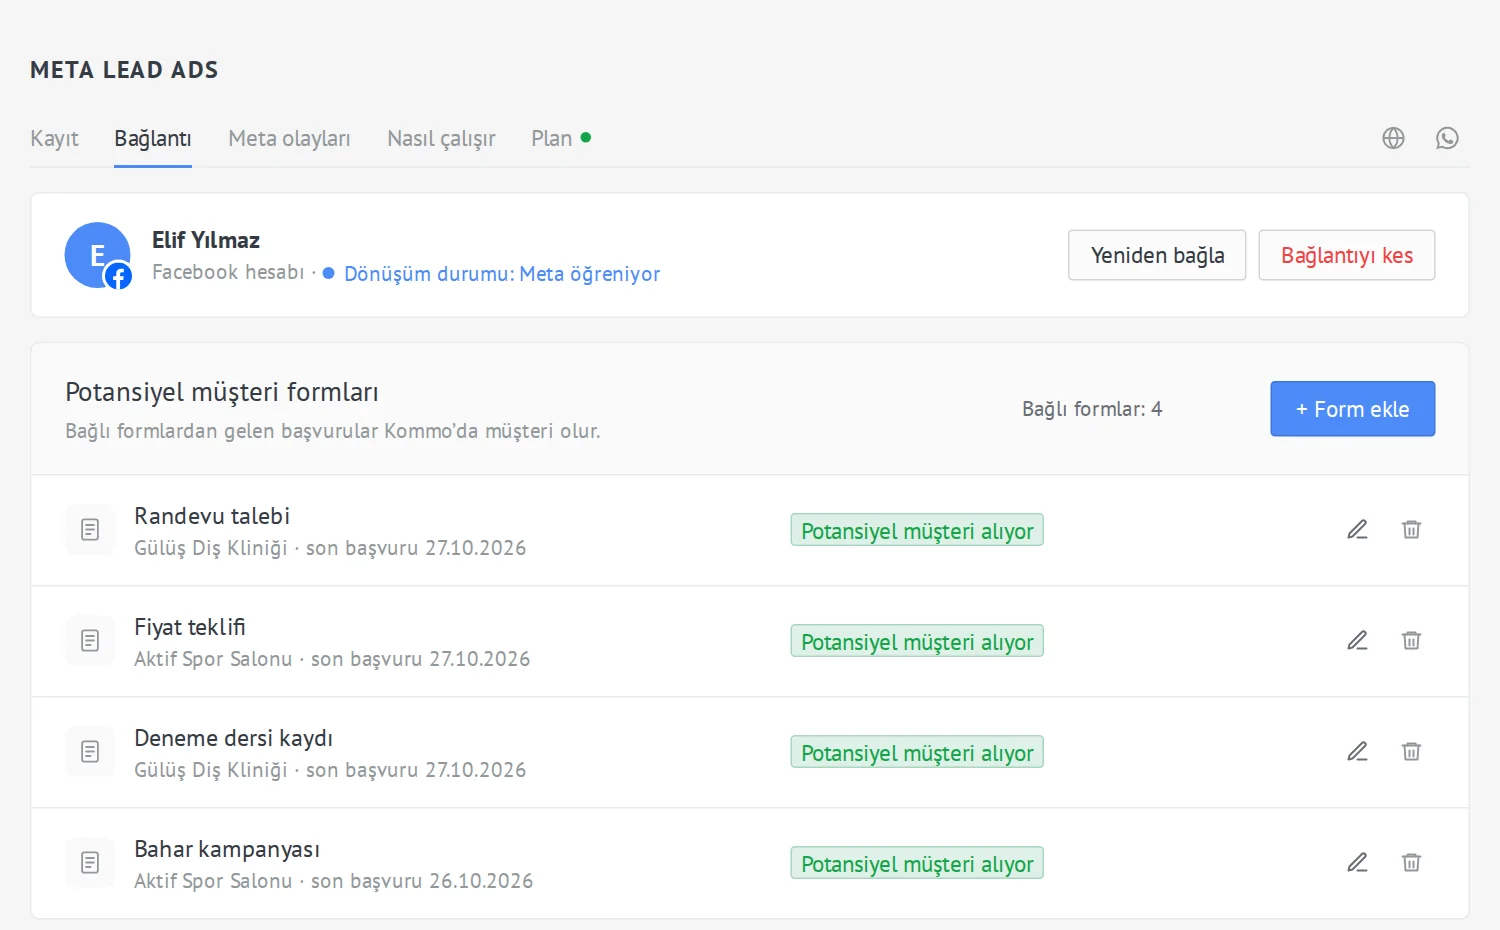The height and width of the screenshot is (930, 1500).
Task: Add a form with Form ekle
Action: [1353, 409]
